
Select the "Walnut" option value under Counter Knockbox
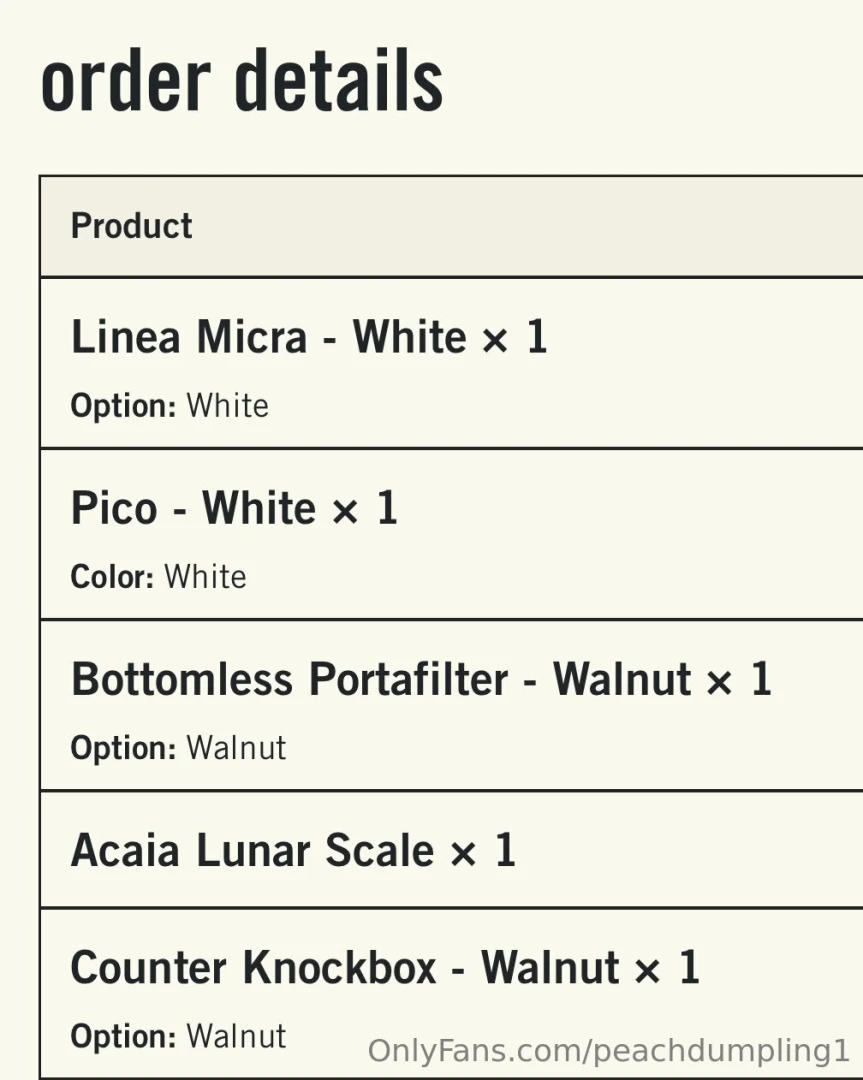click(x=236, y=1036)
